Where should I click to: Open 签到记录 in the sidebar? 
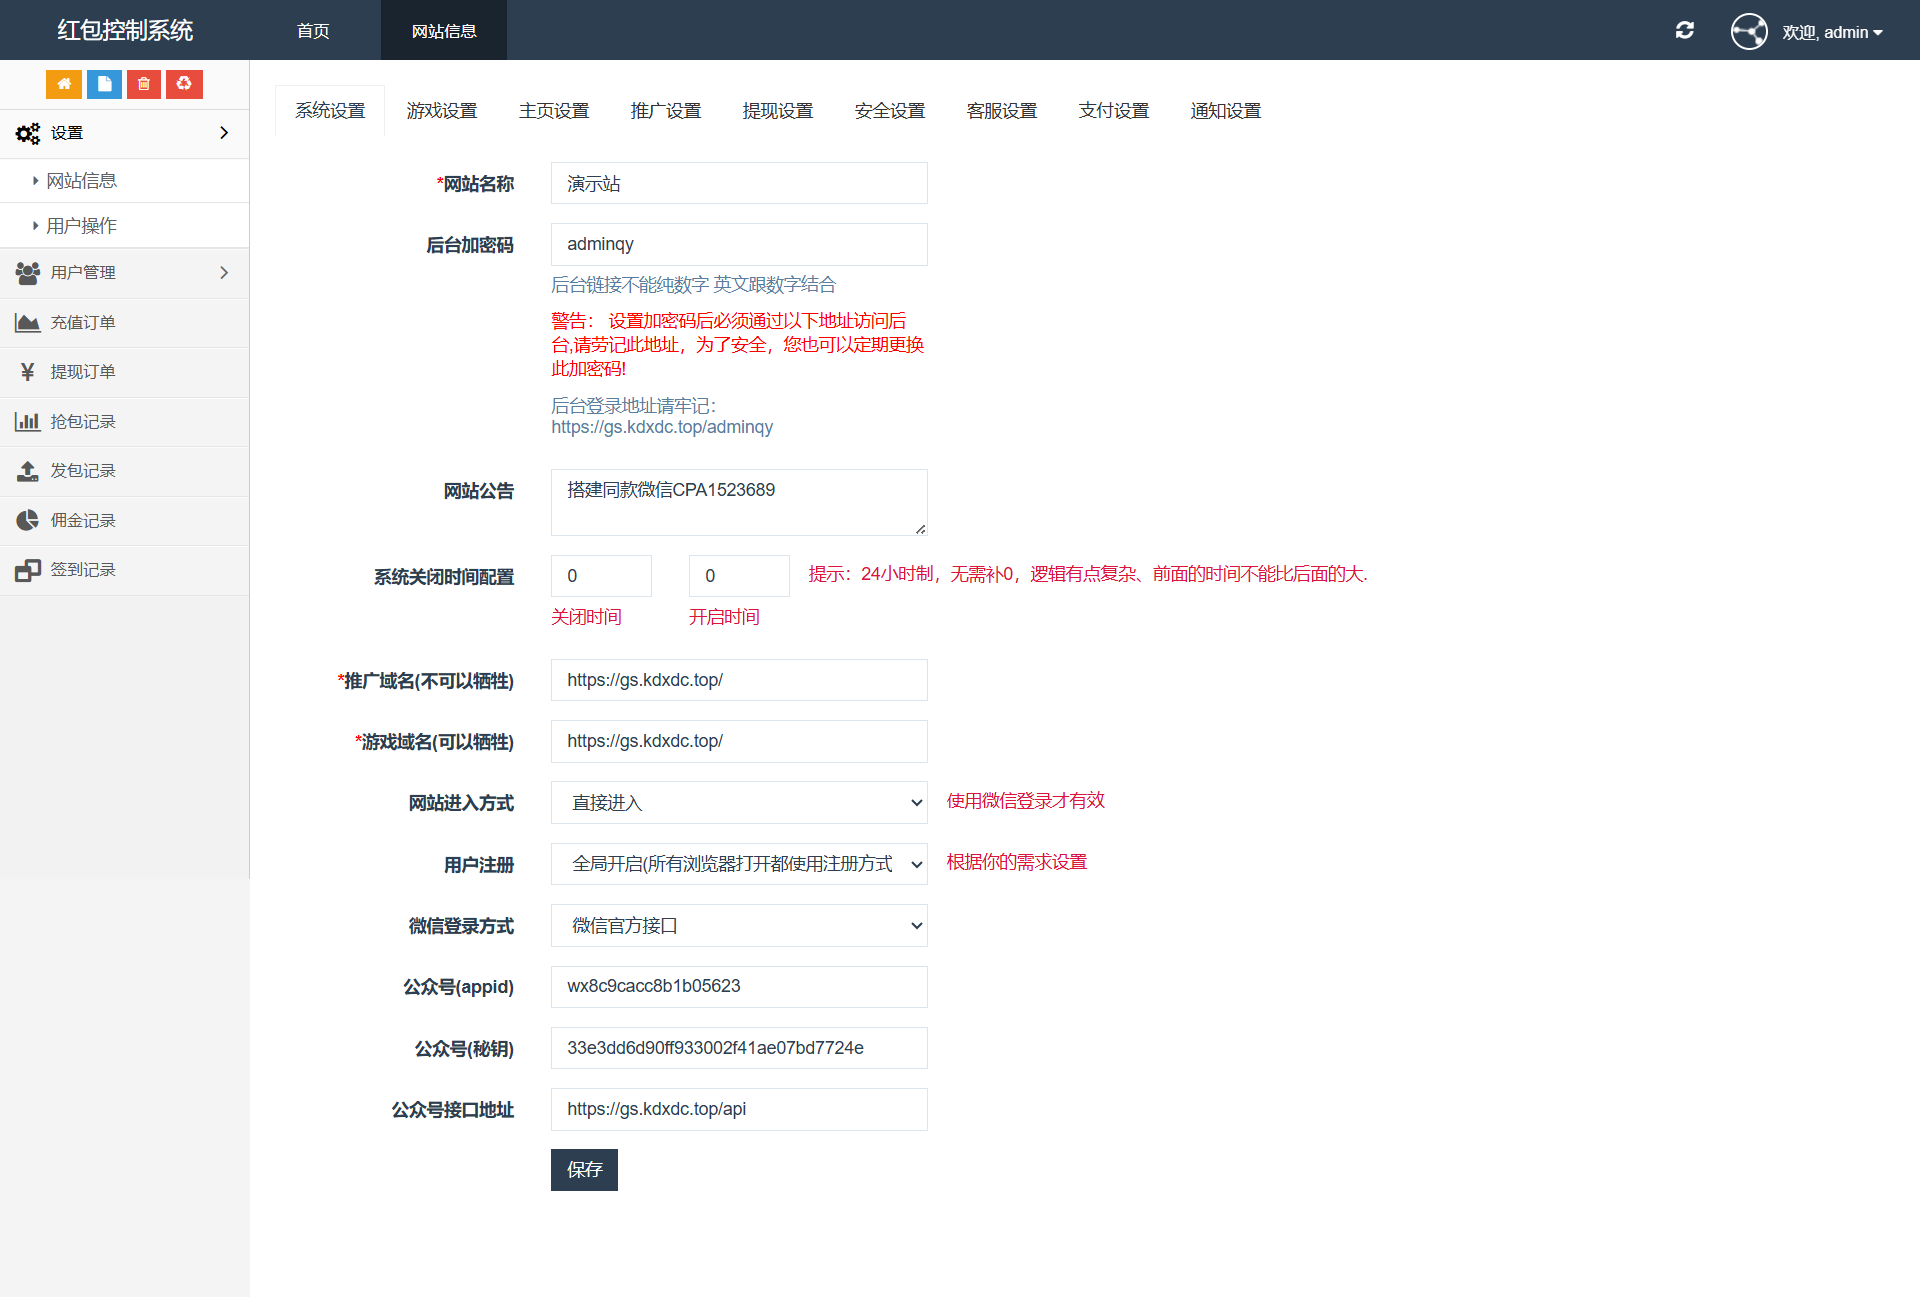(83, 569)
